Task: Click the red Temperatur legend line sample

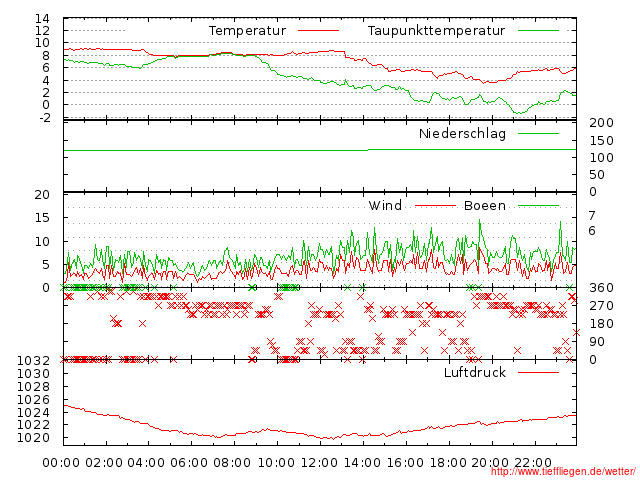Action: [x=318, y=31]
